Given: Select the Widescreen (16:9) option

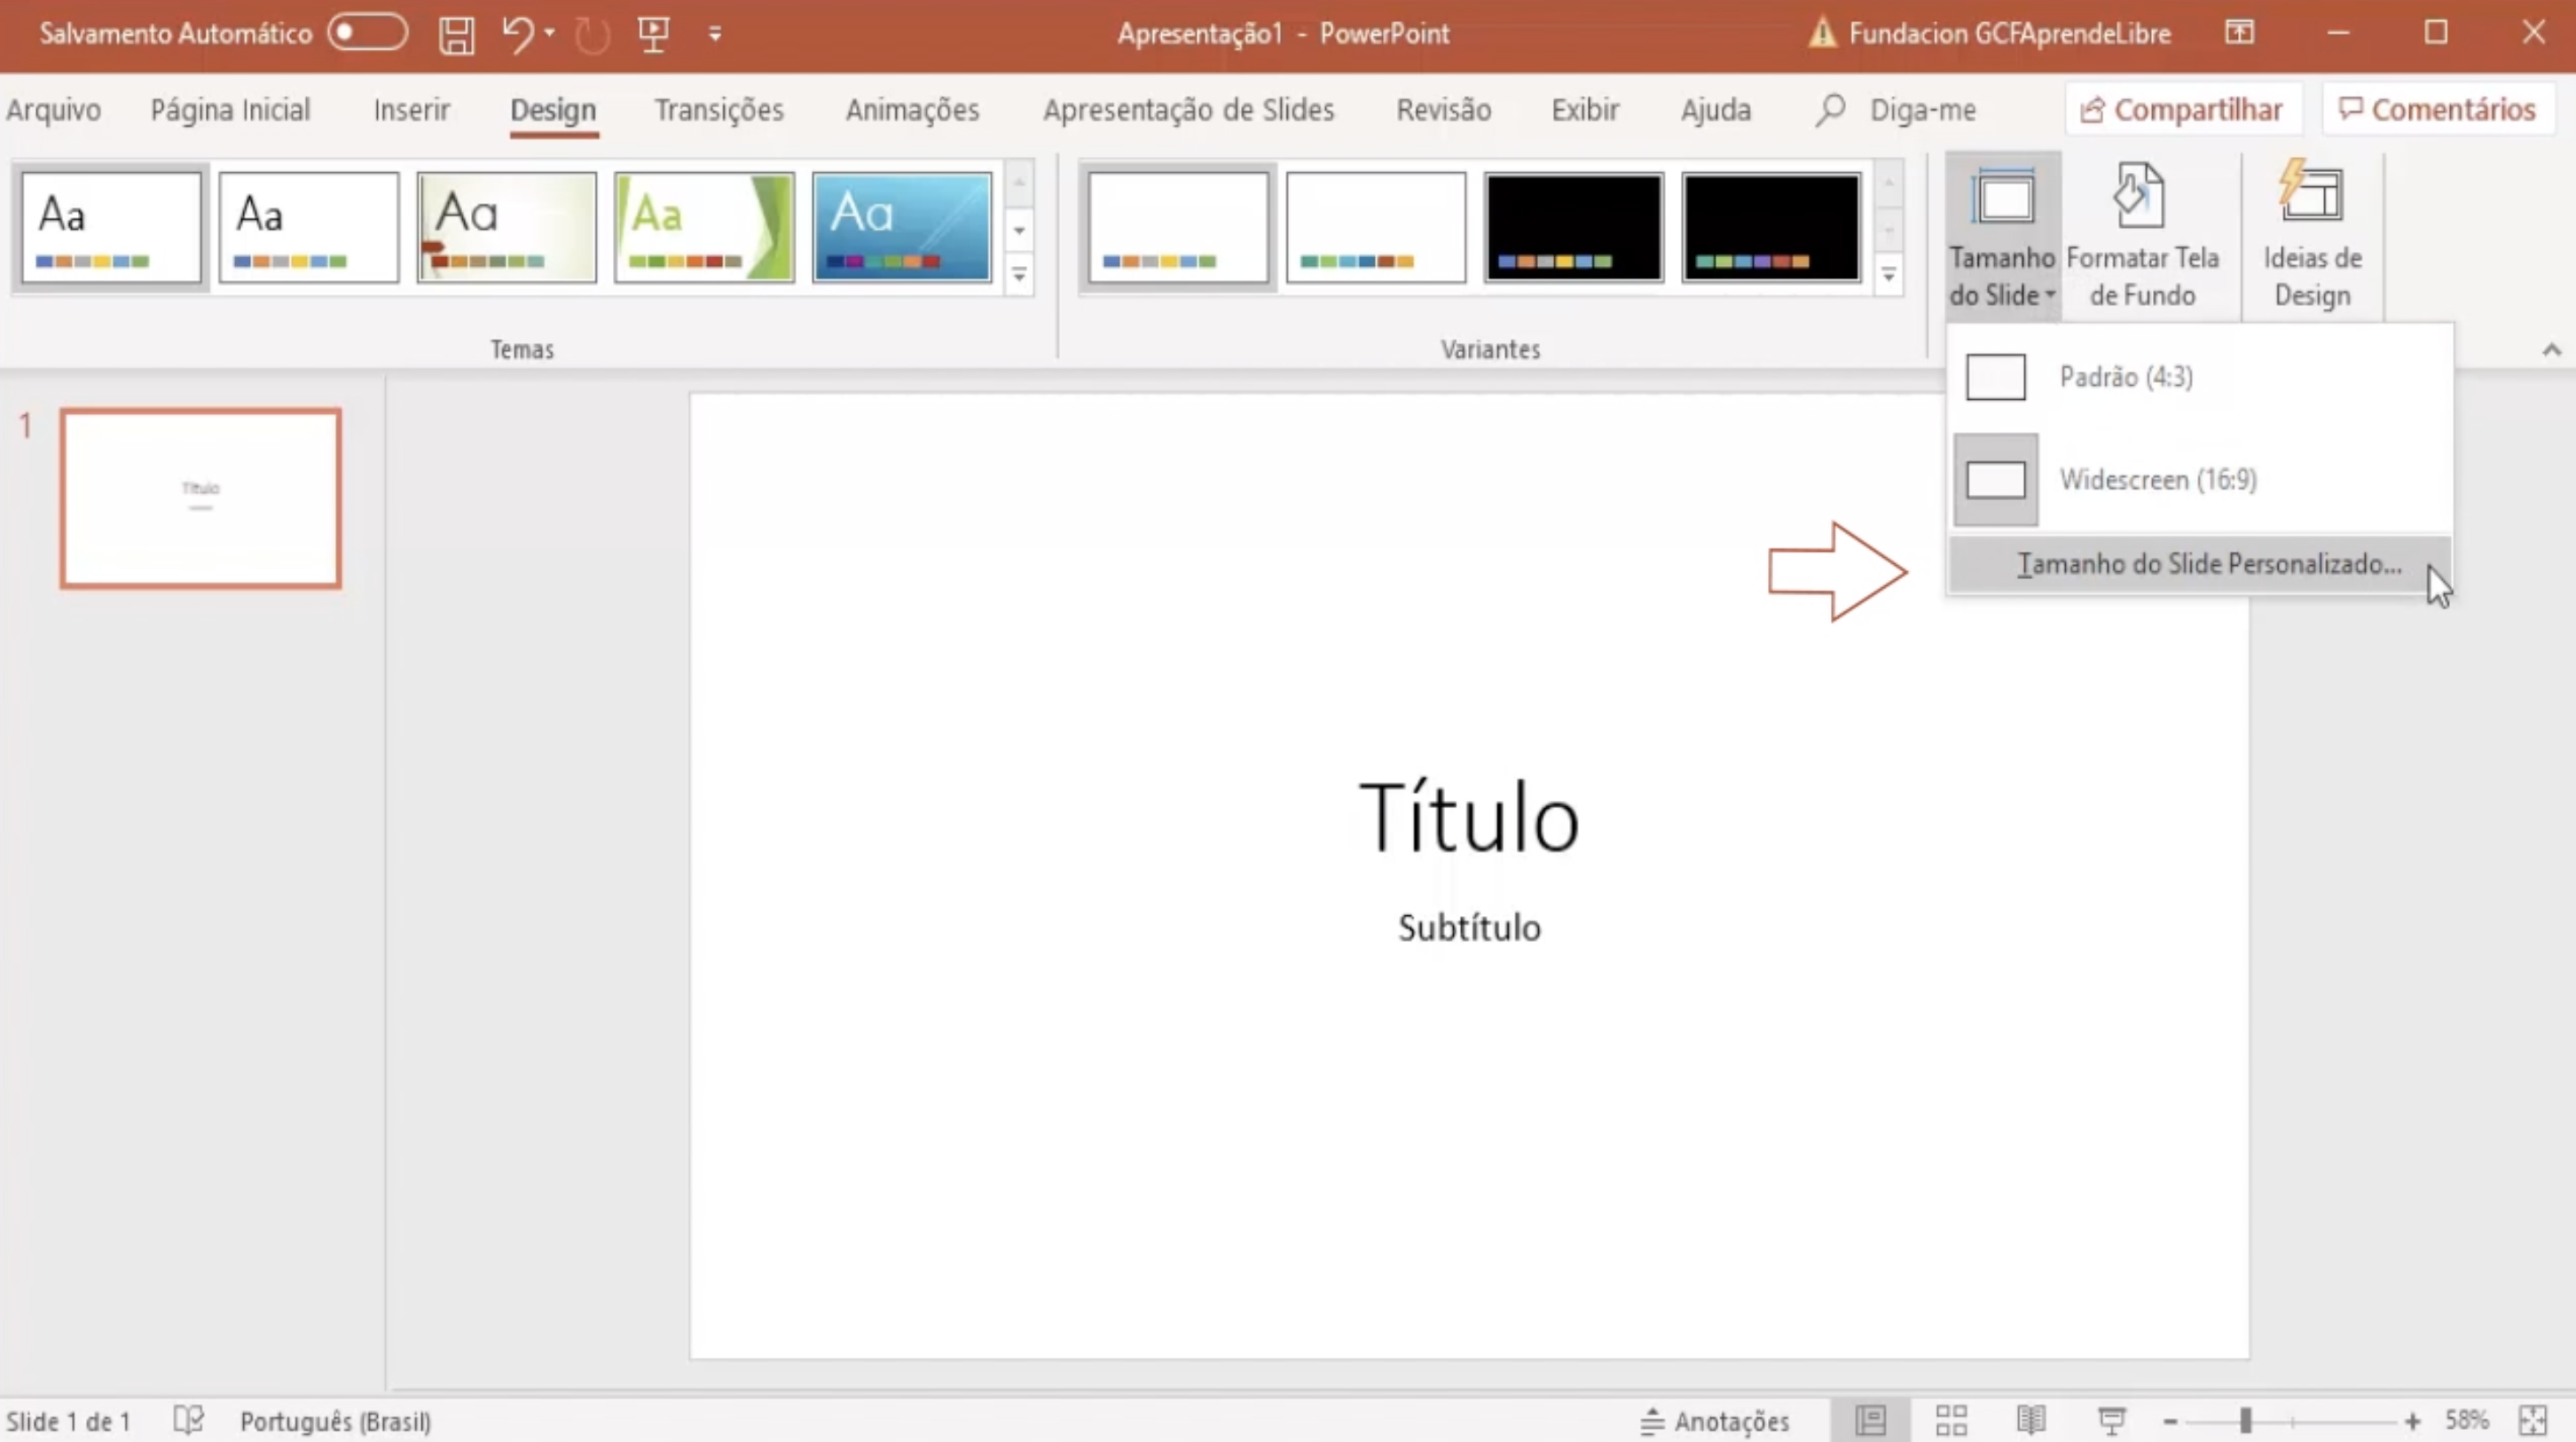Looking at the screenshot, I should pos(2157,479).
